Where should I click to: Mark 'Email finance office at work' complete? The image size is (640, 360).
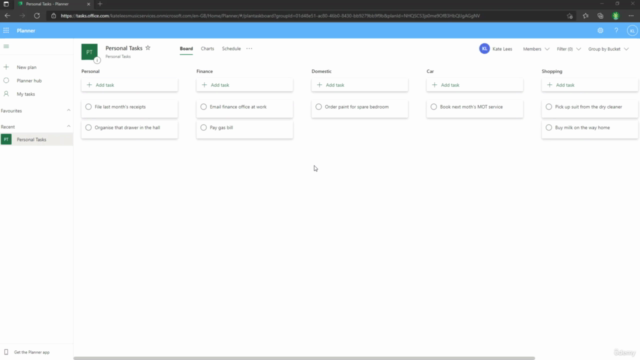[x=204, y=107]
